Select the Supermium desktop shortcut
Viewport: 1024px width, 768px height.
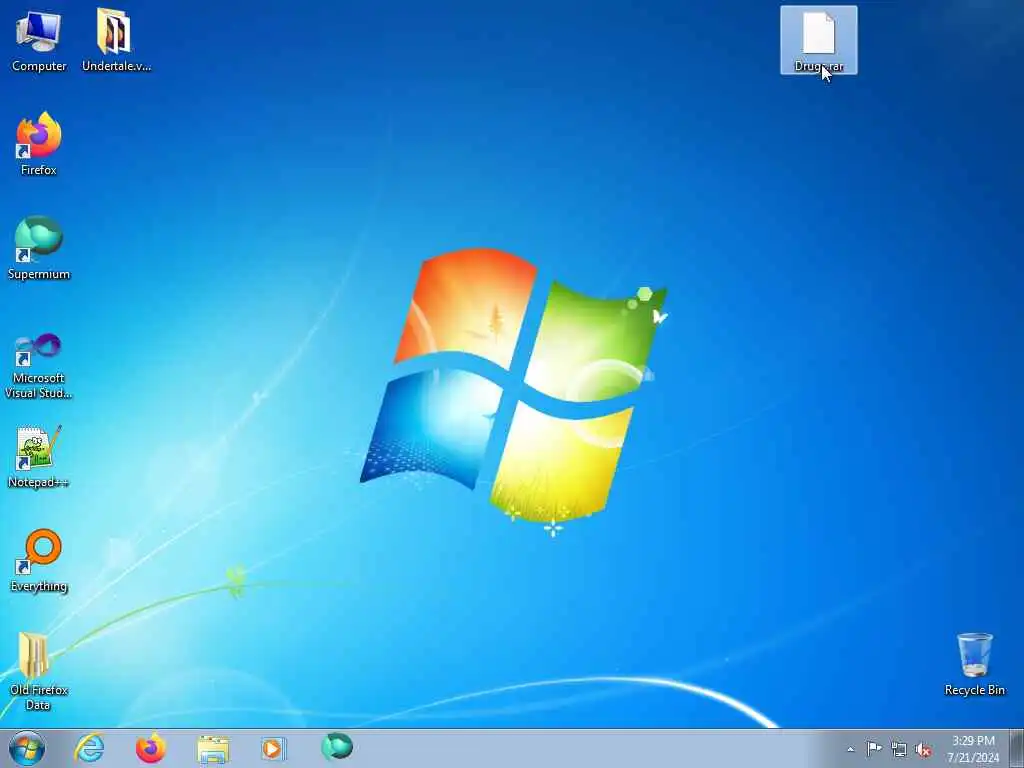click(39, 248)
